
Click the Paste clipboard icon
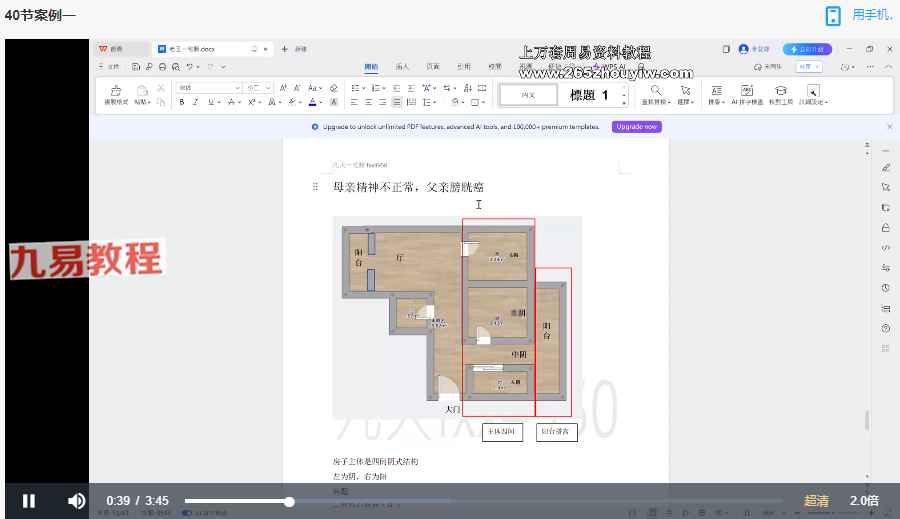tap(141, 91)
